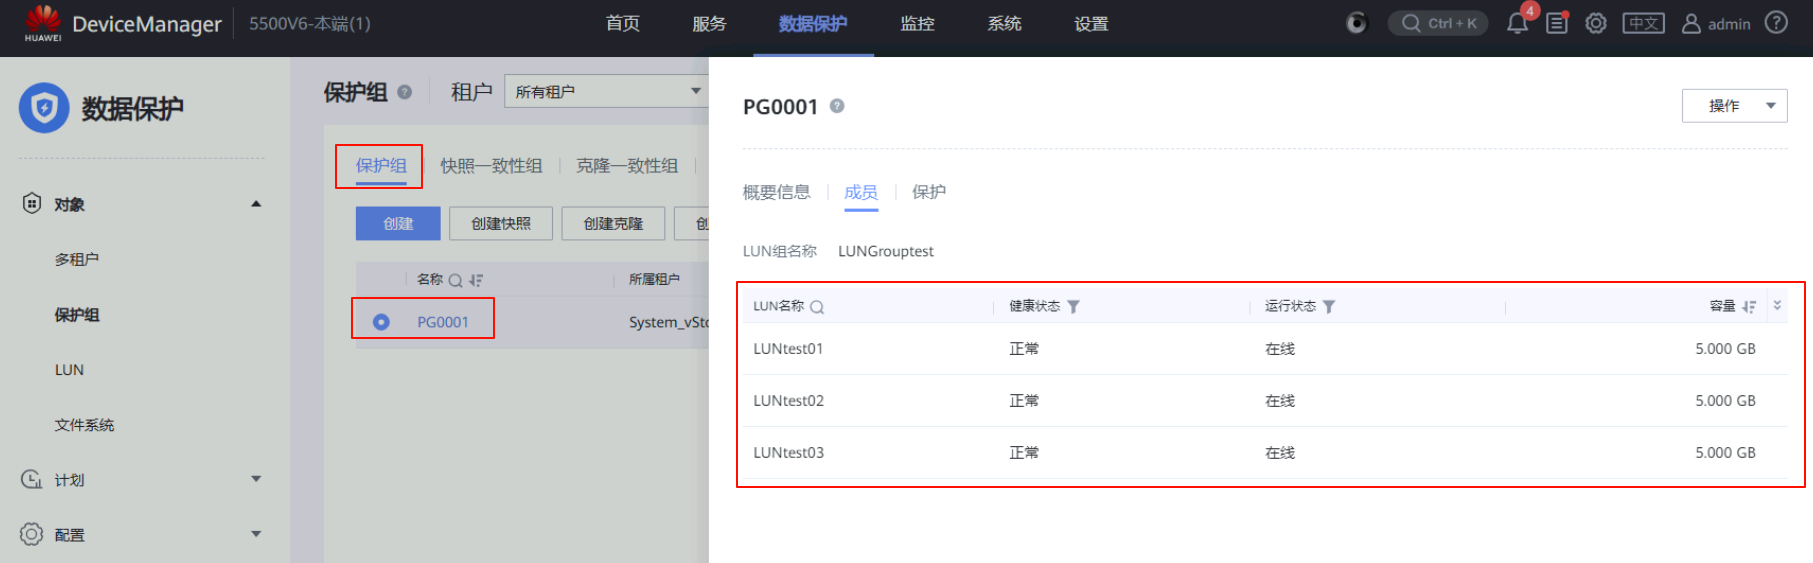Image resolution: width=1813 pixels, height=563 pixels.
Task: Filter by 运行状态 funnel icon
Action: pos(1329,307)
